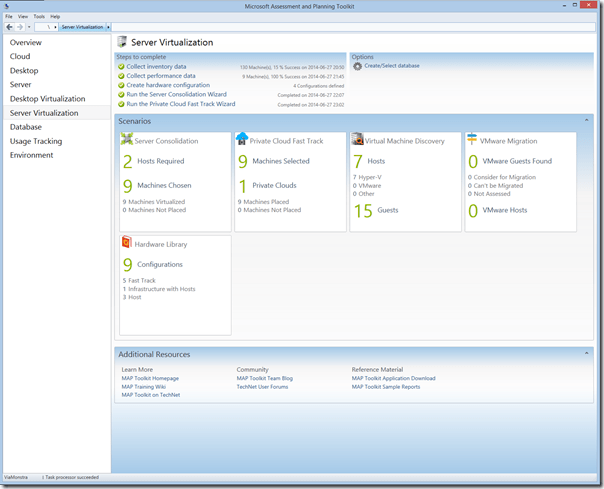
Task: Open the Tools menu
Action: click(x=38, y=17)
